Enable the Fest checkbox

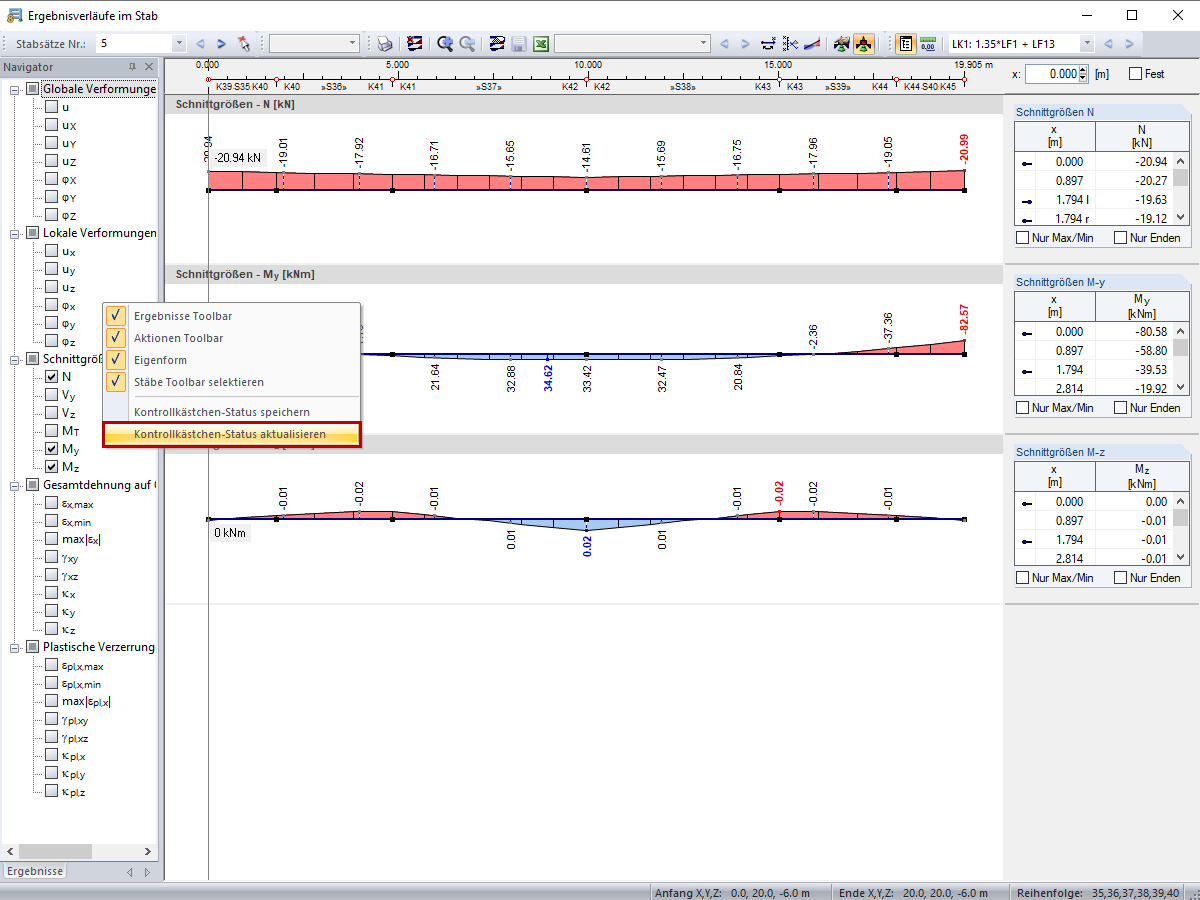point(1135,74)
